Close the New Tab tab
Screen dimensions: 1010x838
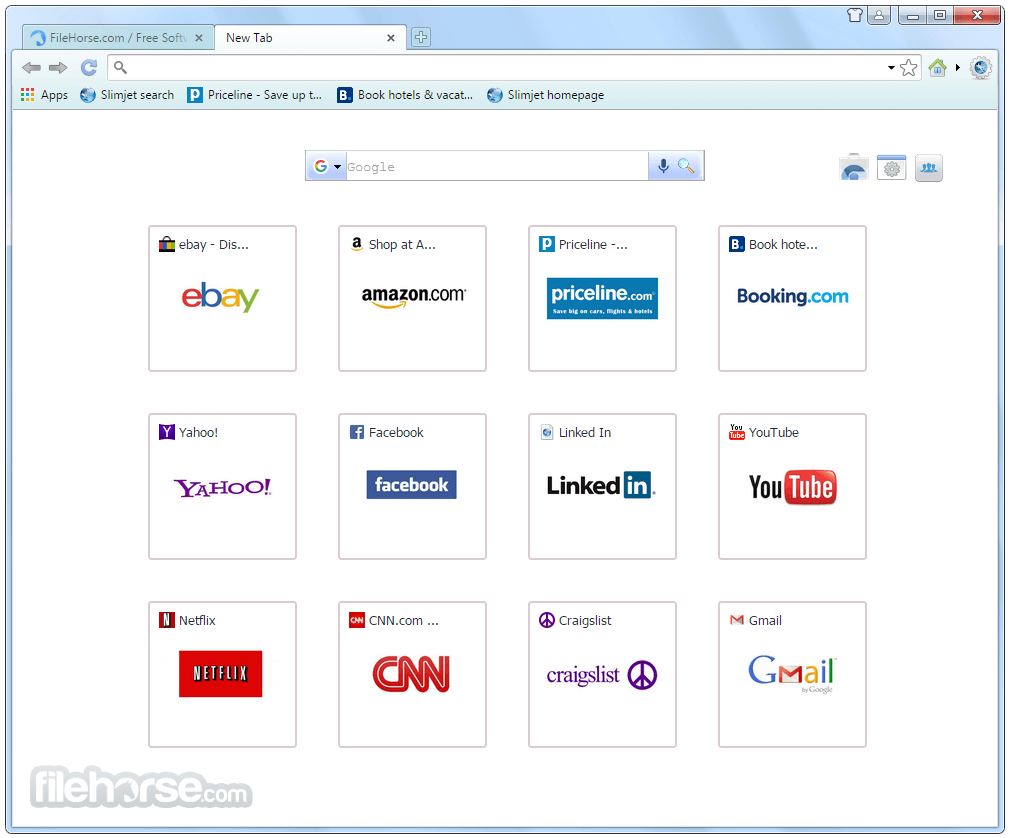390,38
